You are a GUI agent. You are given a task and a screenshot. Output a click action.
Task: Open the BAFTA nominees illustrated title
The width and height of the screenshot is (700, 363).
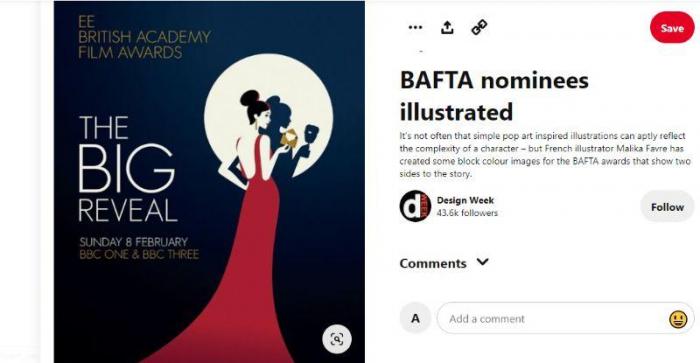point(494,96)
